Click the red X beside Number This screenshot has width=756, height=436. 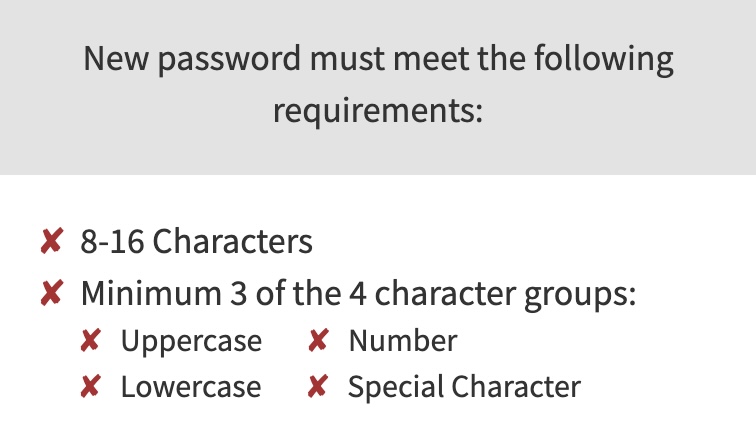318,341
